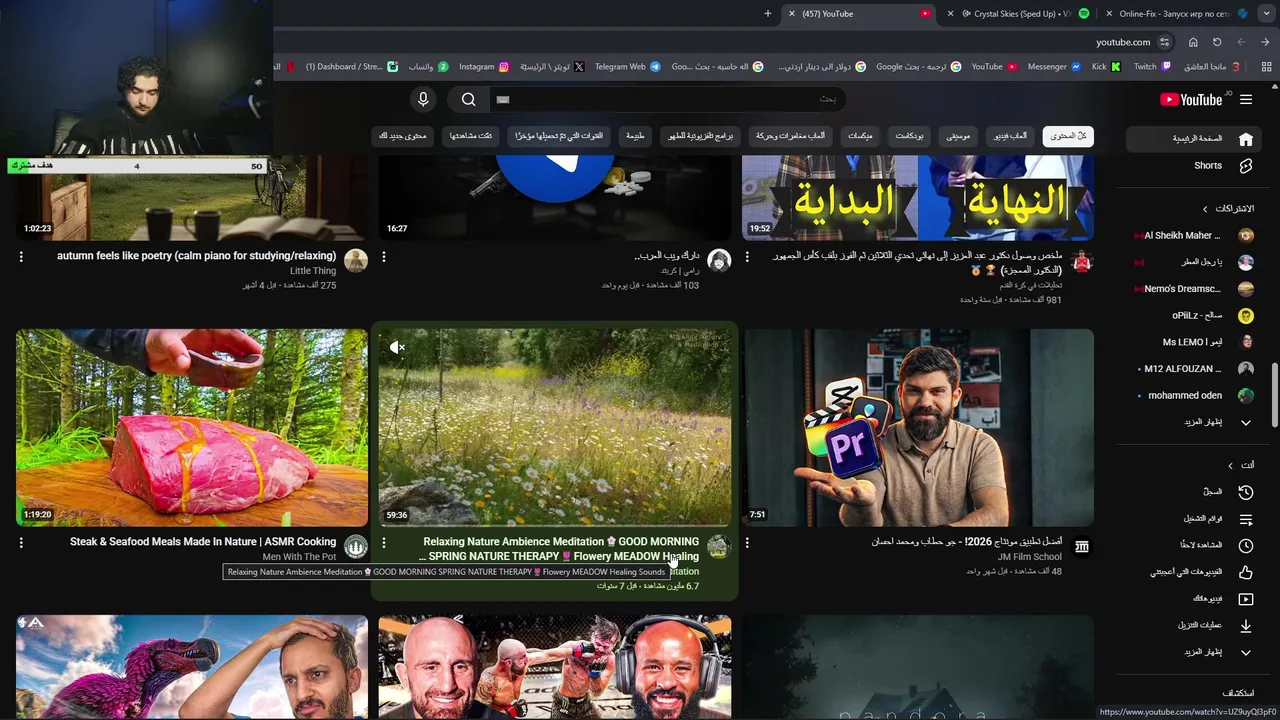The image size is (1280, 720).
Task: Open Kick bookmark
Action: click(1106, 67)
